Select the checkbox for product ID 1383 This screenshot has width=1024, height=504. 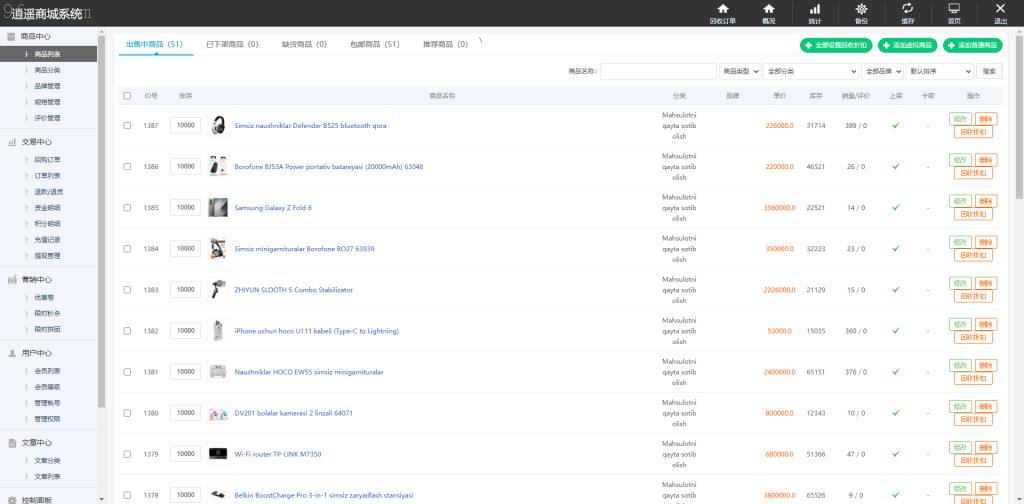click(x=127, y=290)
